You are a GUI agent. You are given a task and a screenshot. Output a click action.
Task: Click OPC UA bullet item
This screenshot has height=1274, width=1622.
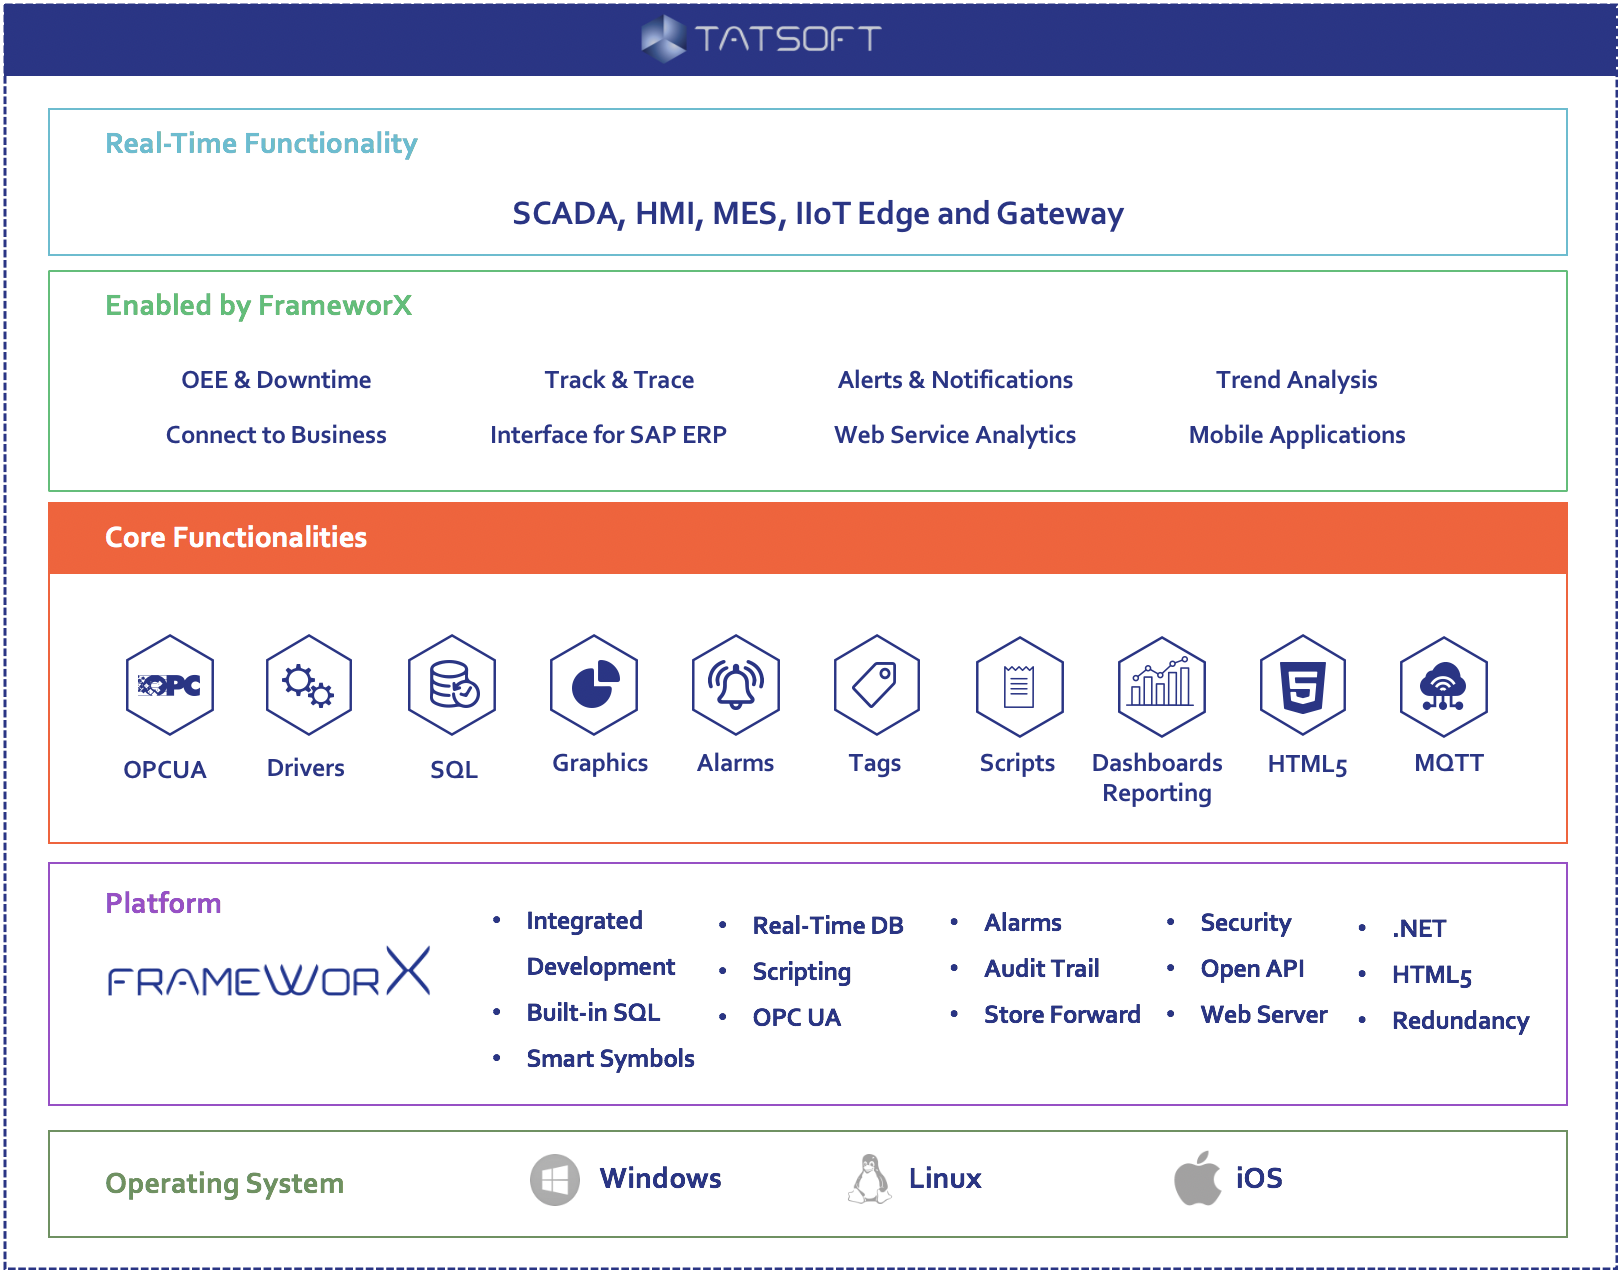pyautogui.click(x=796, y=1018)
